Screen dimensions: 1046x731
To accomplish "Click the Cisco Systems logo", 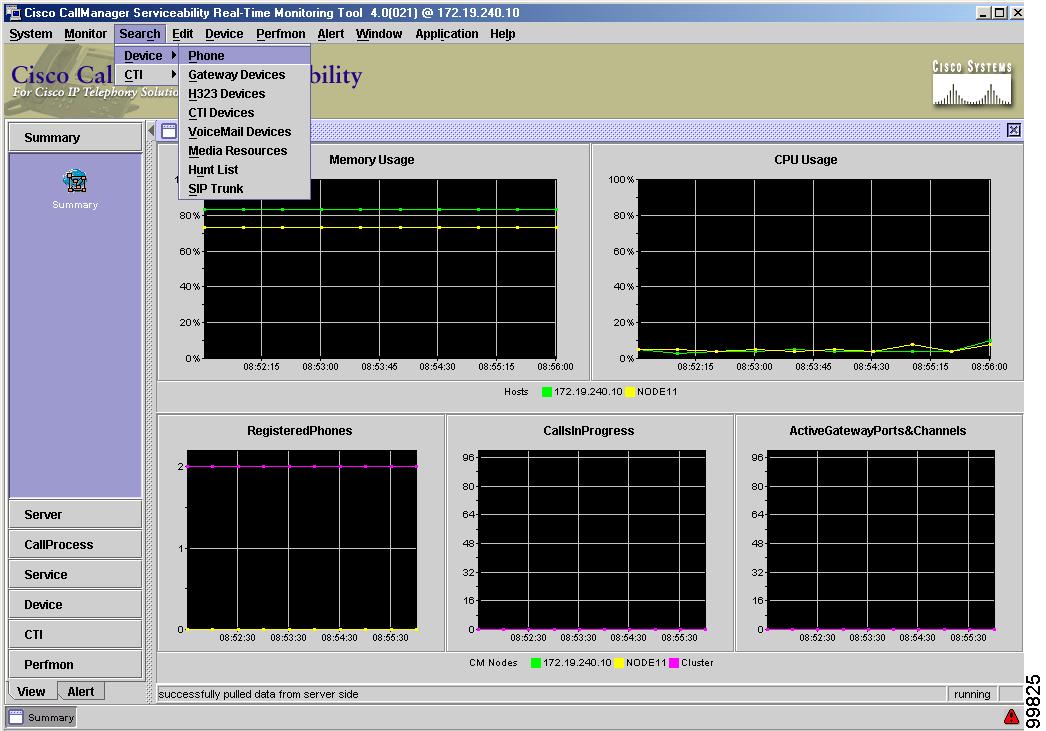I will pos(972,83).
